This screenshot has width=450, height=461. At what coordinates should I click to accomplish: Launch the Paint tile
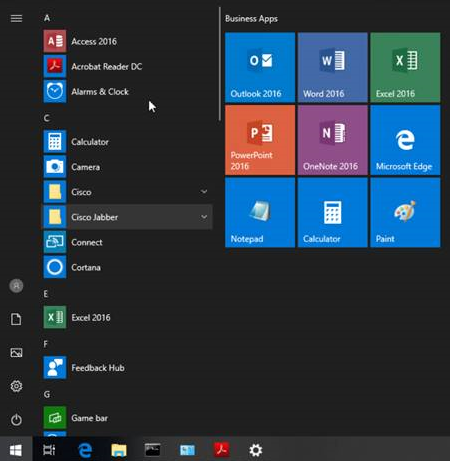(x=405, y=213)
